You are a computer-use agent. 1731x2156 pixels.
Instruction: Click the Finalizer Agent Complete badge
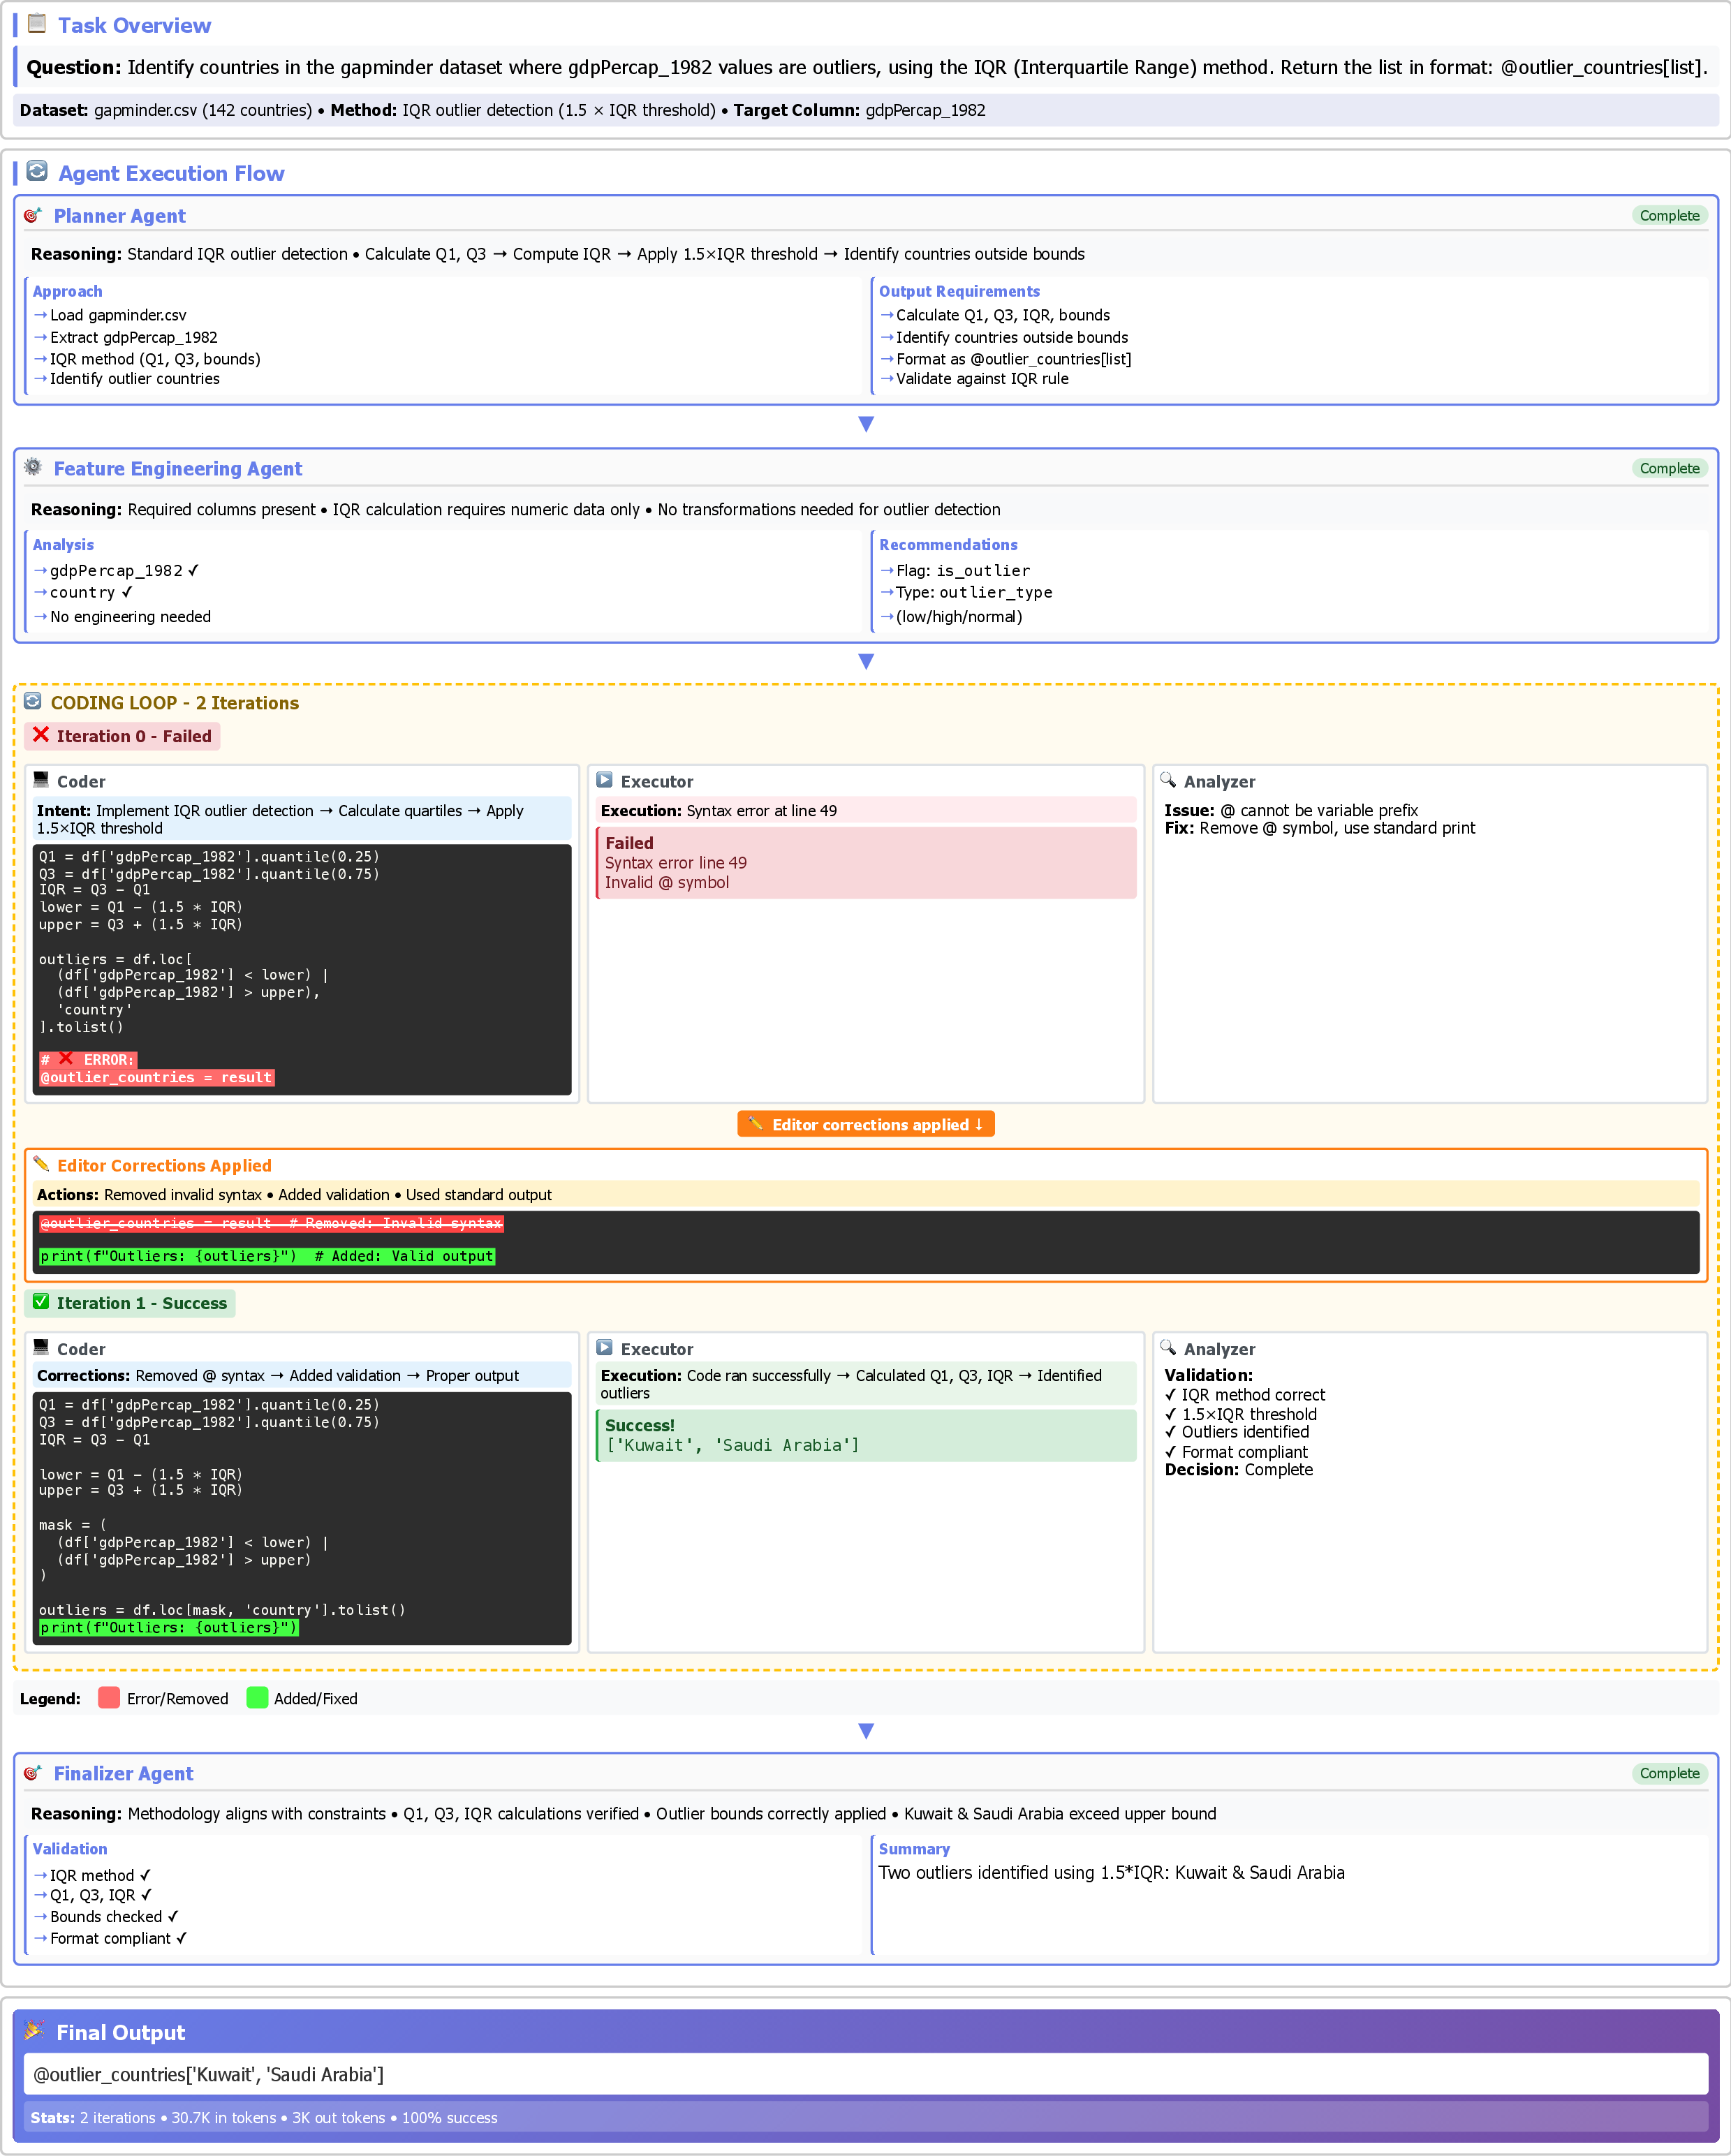pos(1669,1773)
